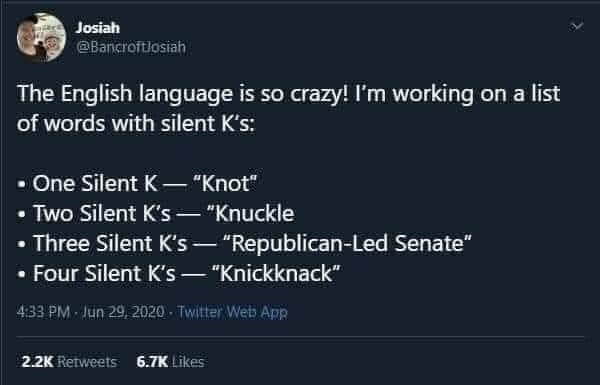Click the 6.7K like count number

point(152,362)
